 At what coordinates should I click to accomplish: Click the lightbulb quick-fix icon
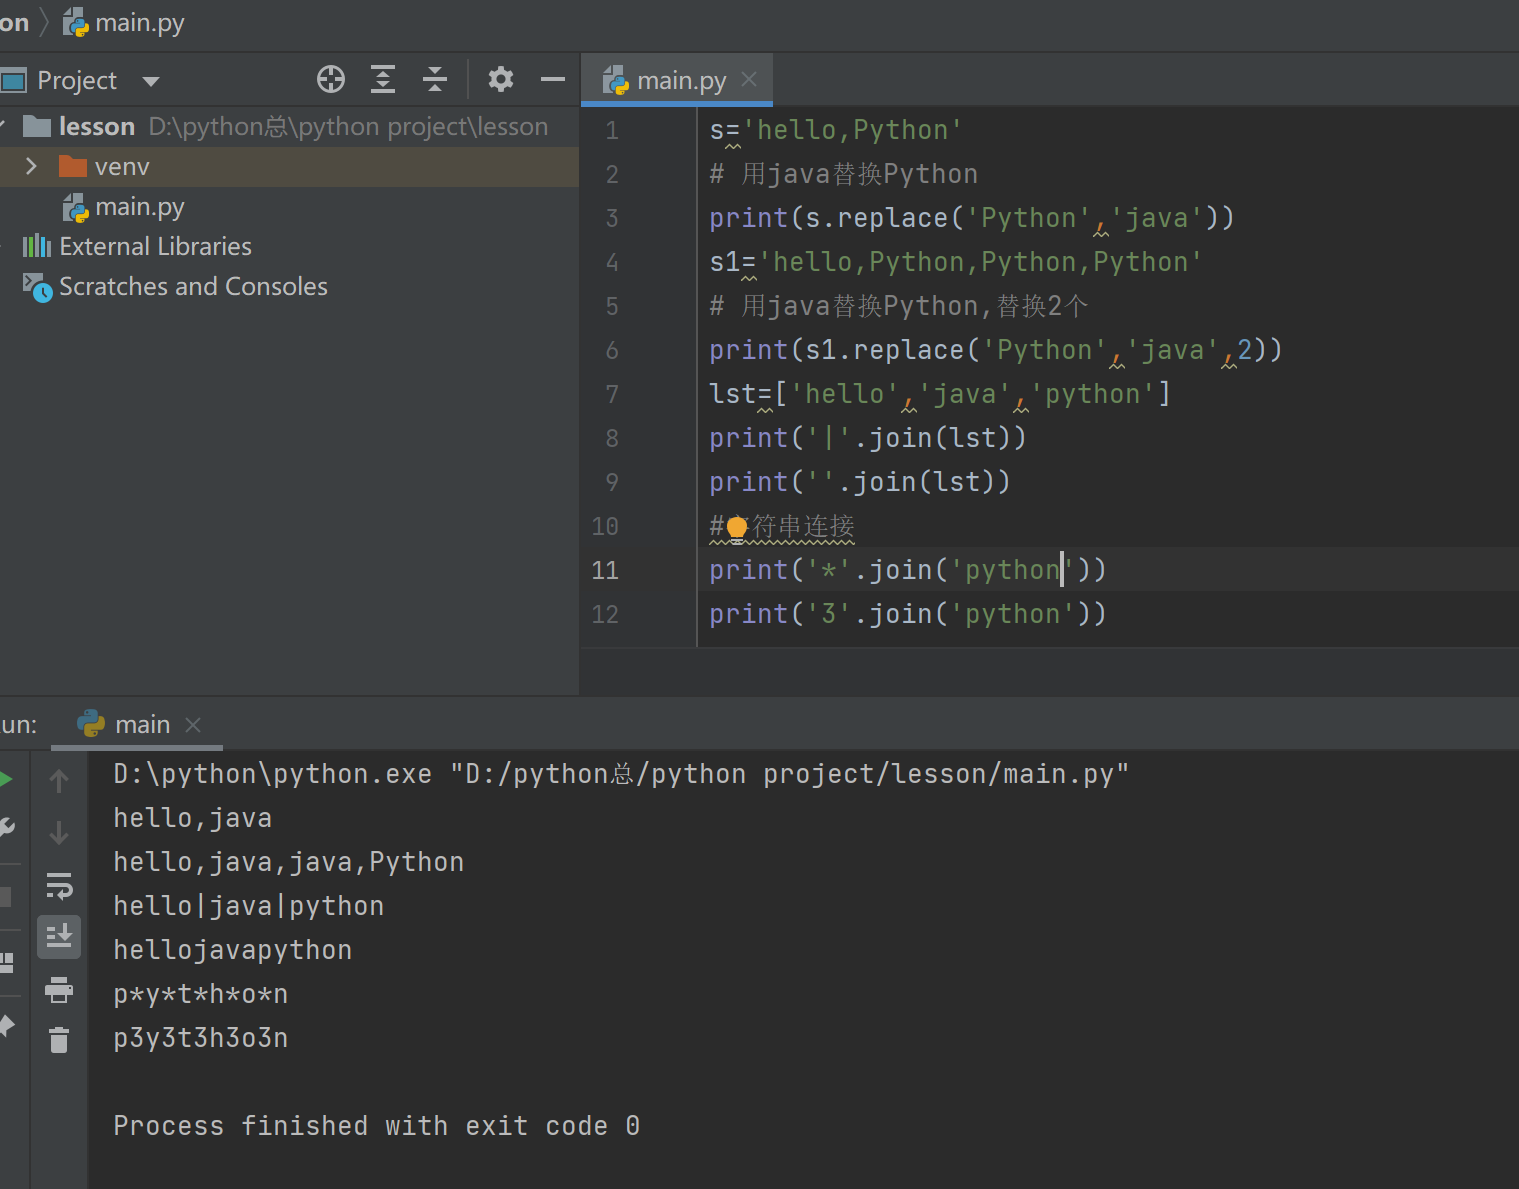(737, 527)
